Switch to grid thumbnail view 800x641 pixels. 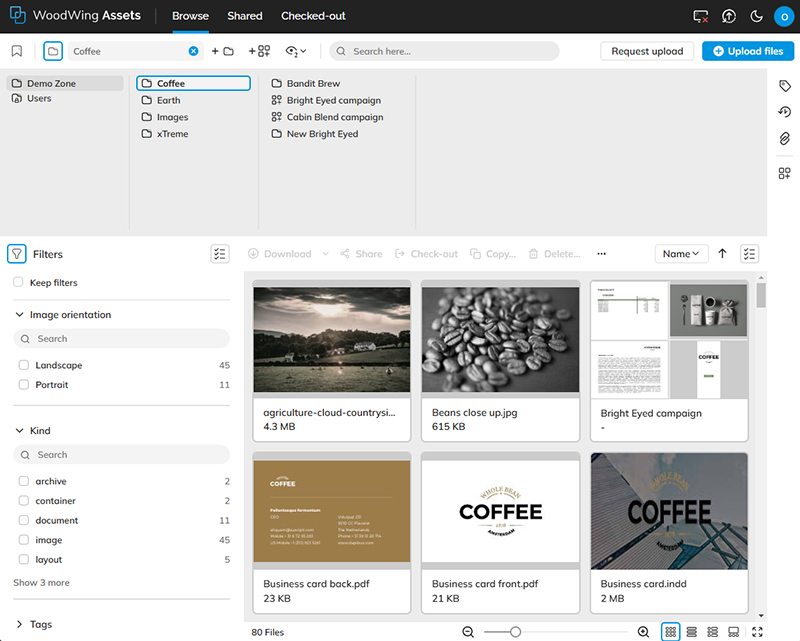[671, 632]
